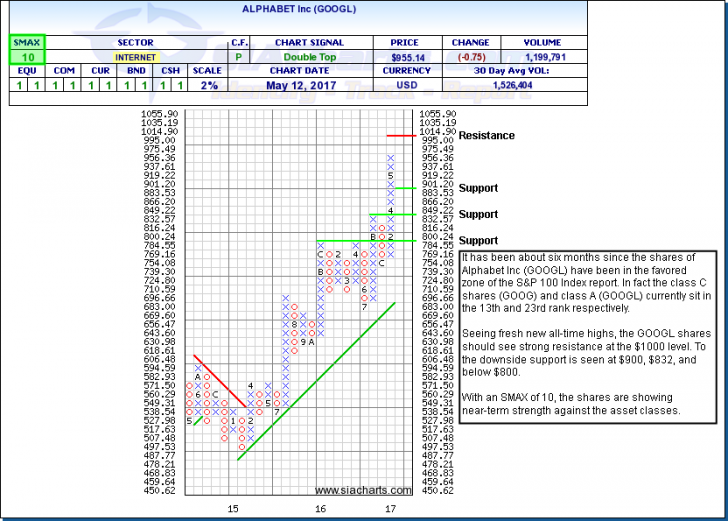Screen dimensions: 728x521
Task: Click the Support label beside 849.22
Action: [478, 214]
